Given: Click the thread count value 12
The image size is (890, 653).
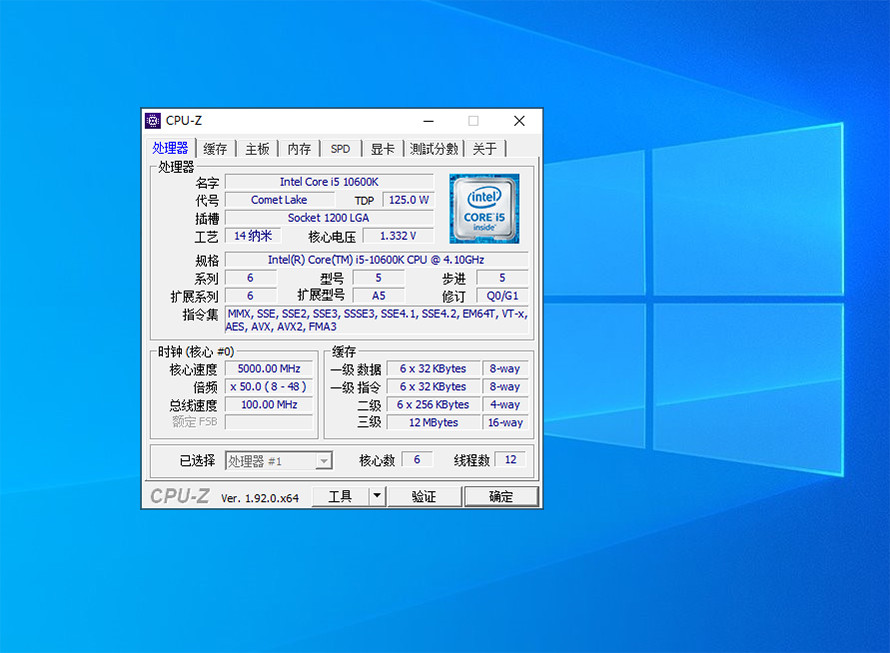Looking at the screenshot, I should point(511,459).
